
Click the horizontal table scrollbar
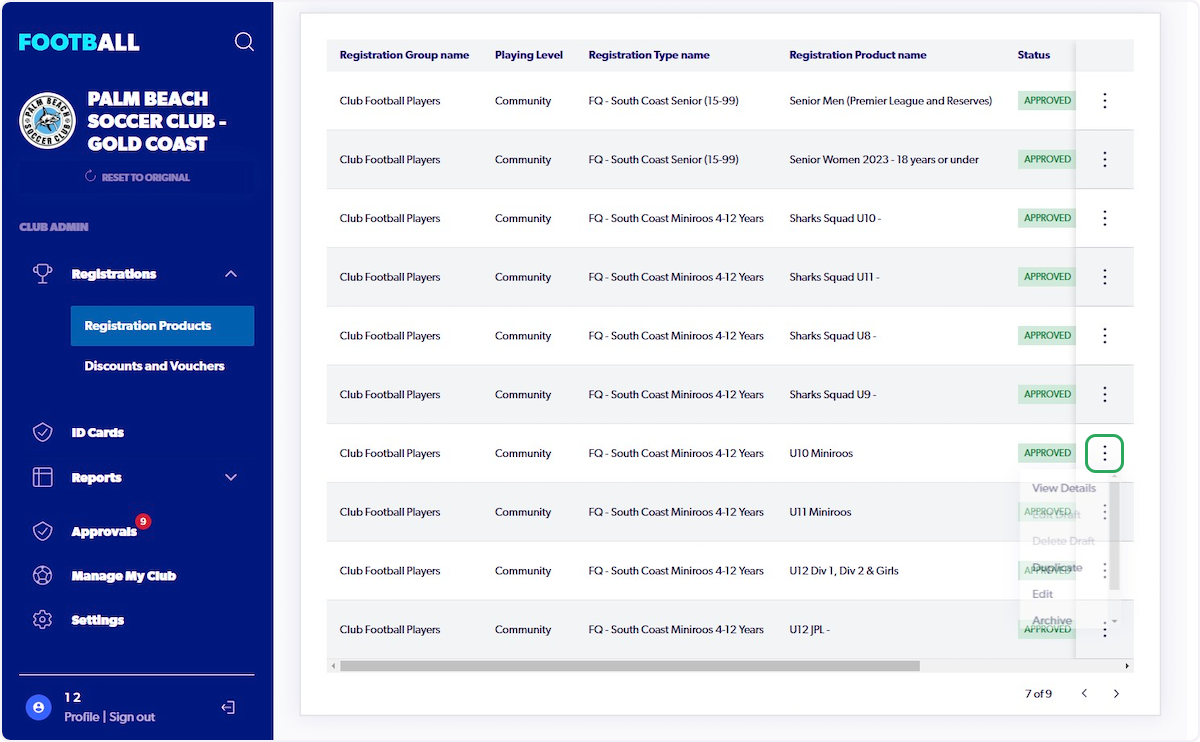(x=629, y=666)
